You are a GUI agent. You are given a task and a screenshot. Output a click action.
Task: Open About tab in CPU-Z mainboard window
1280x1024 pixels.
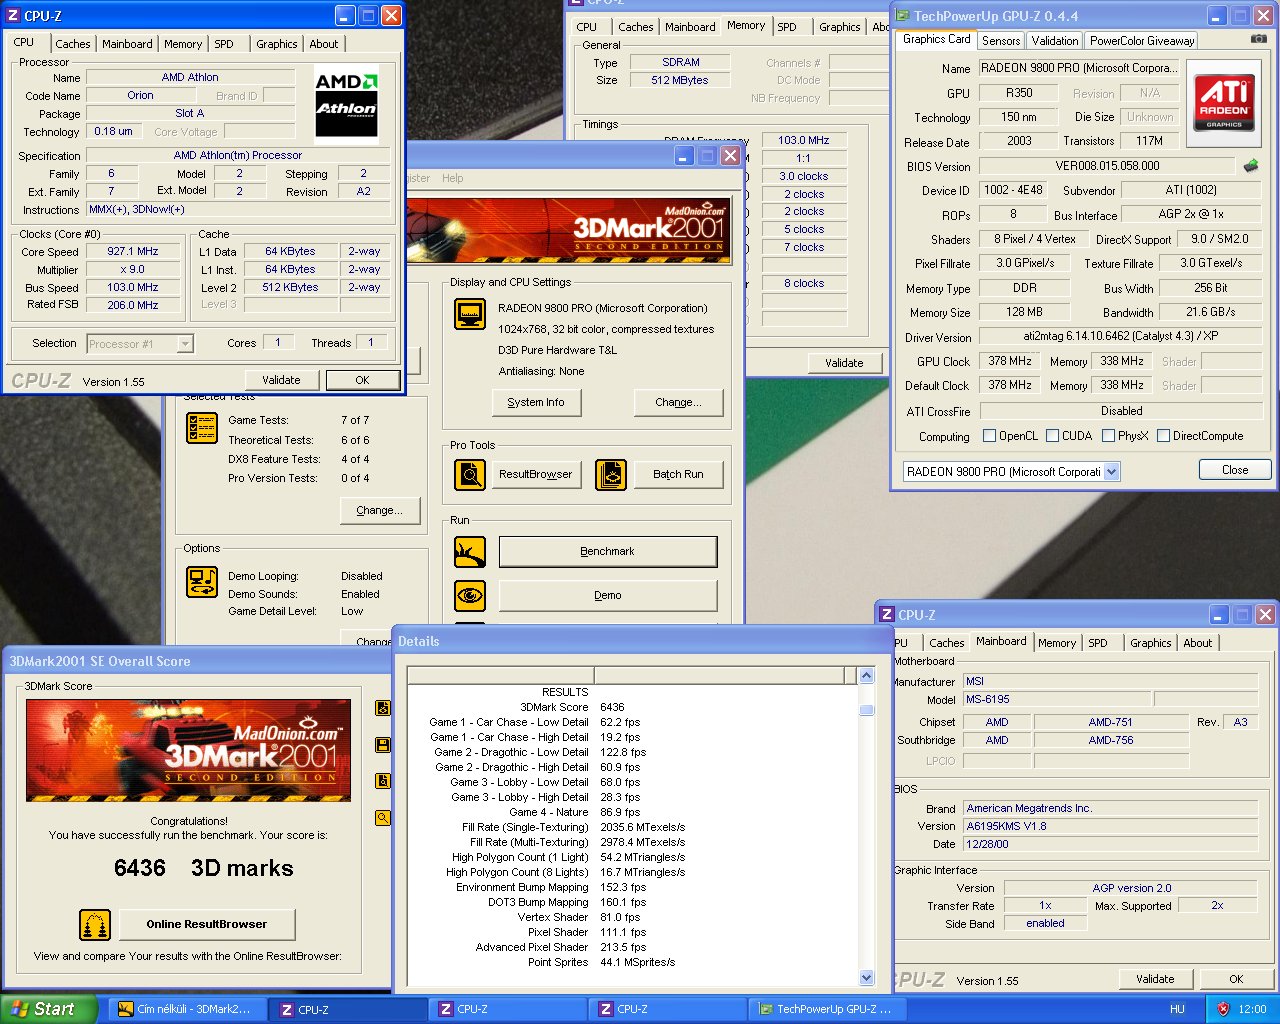click(1198, 643)
